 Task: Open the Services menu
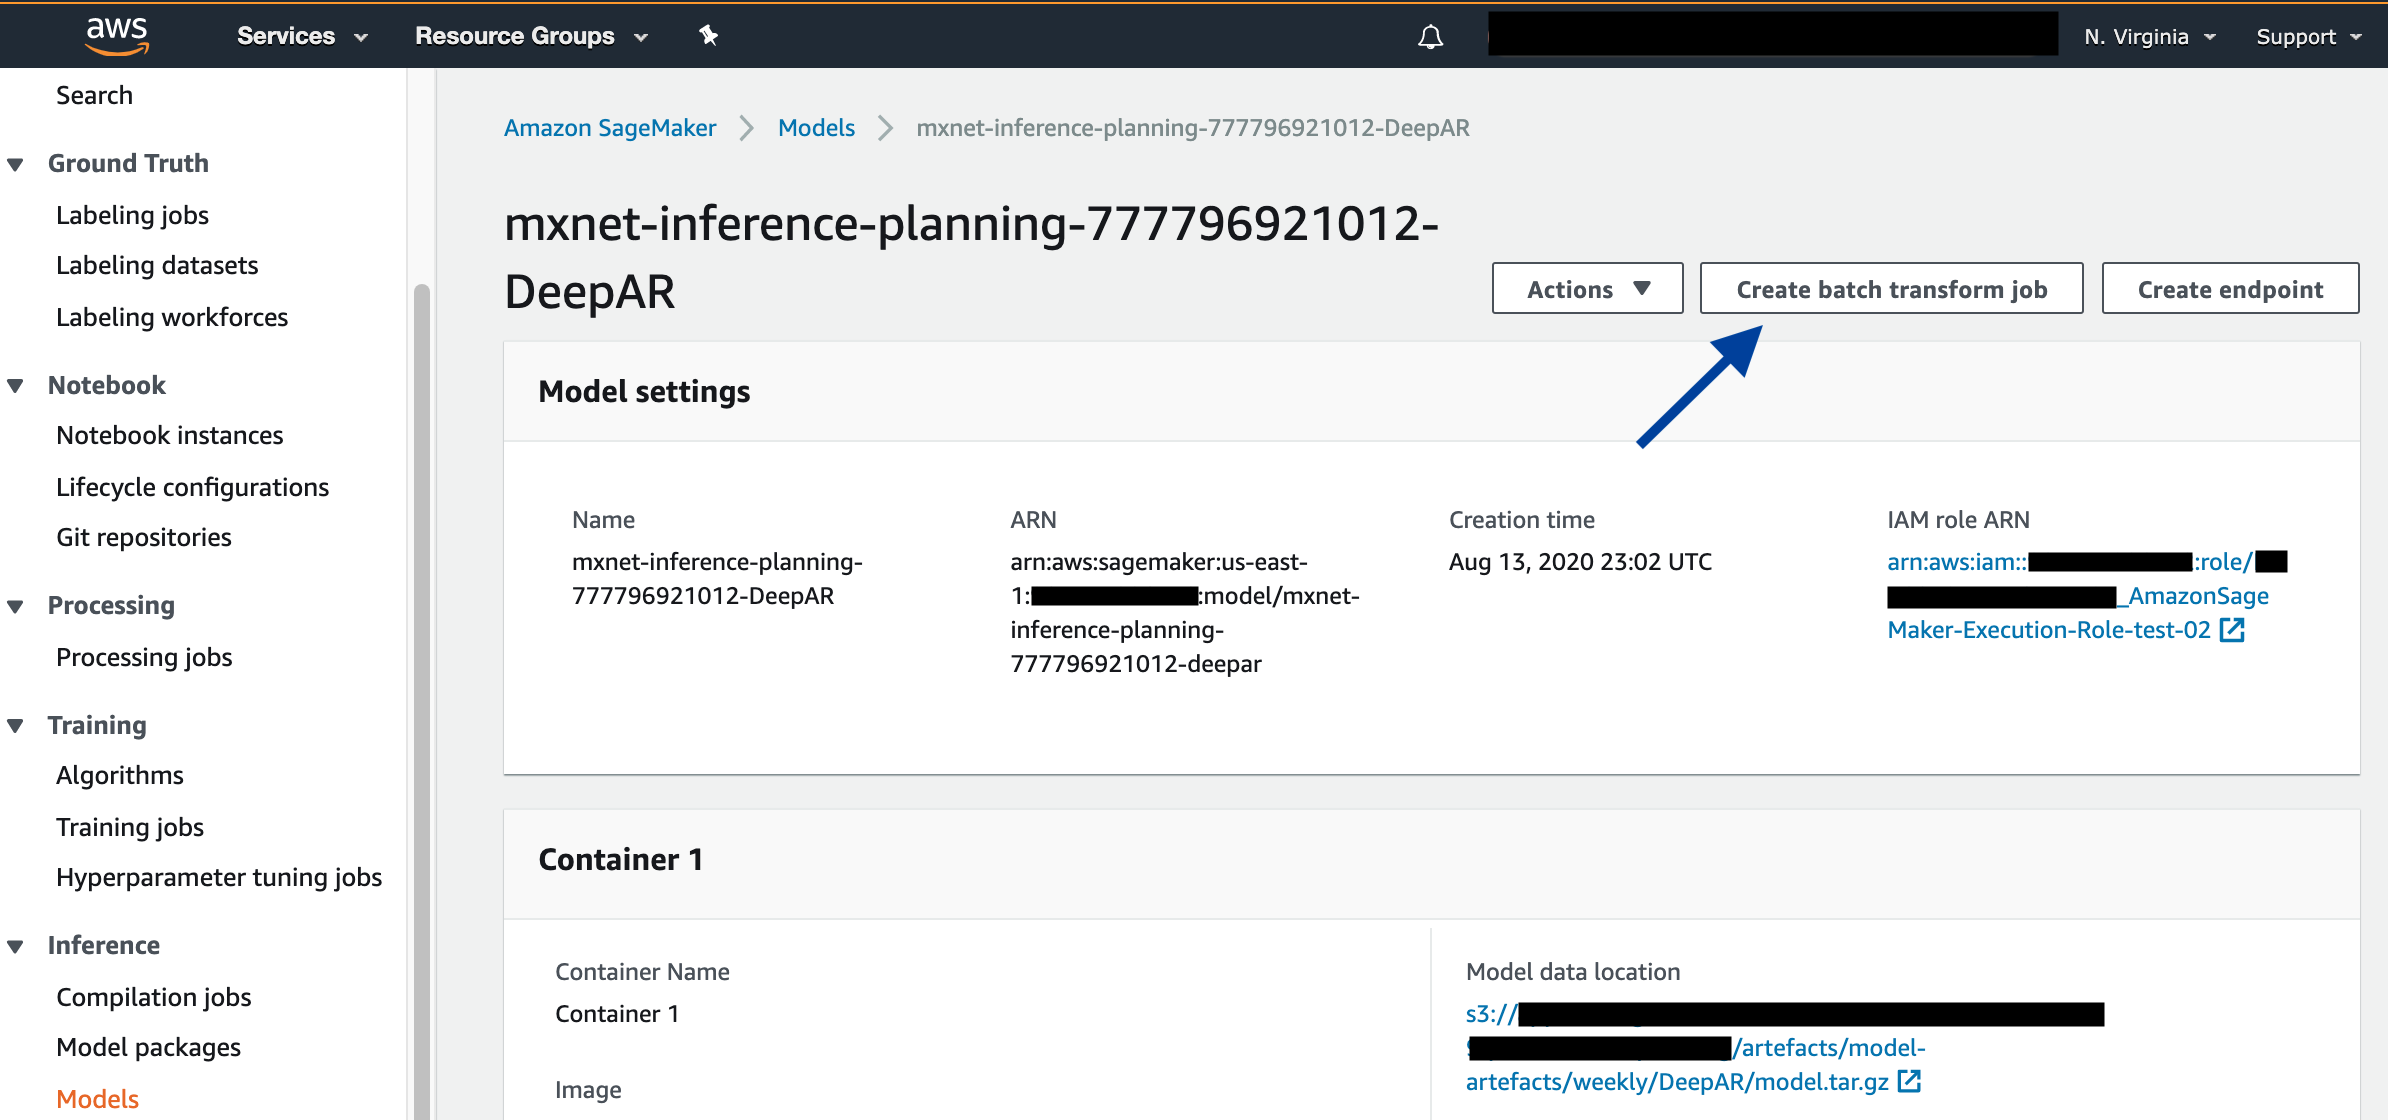[302, 36]
